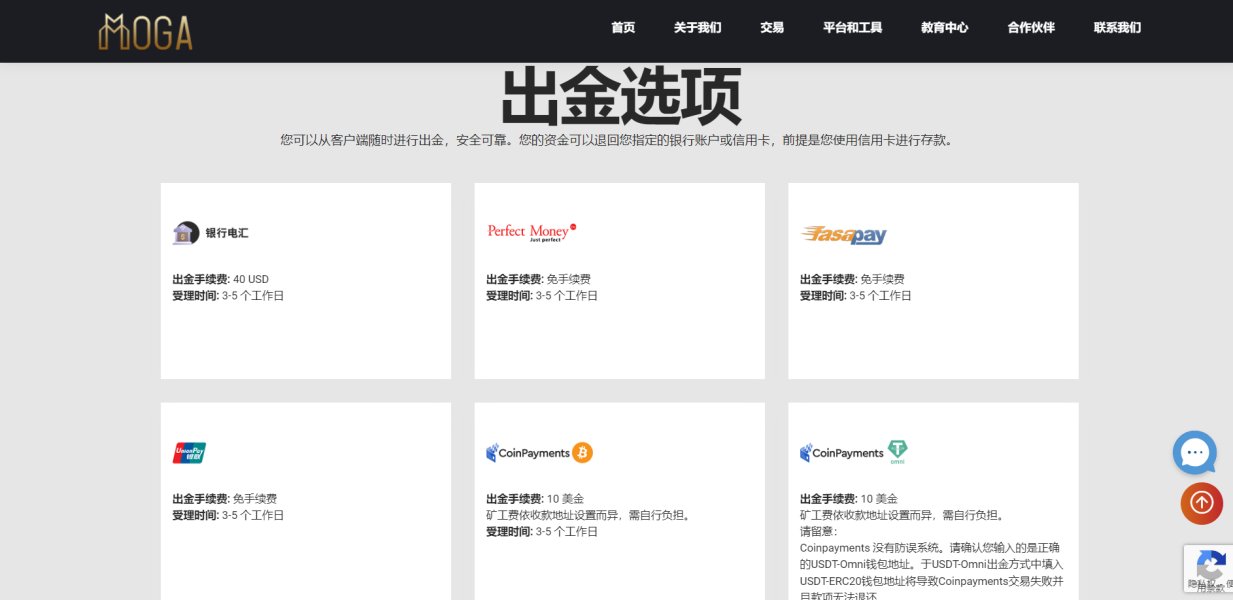Click the bank wire transfer icon
Image resolution: width=1233 pixels, height=600 pixels.
coord(185,233)
